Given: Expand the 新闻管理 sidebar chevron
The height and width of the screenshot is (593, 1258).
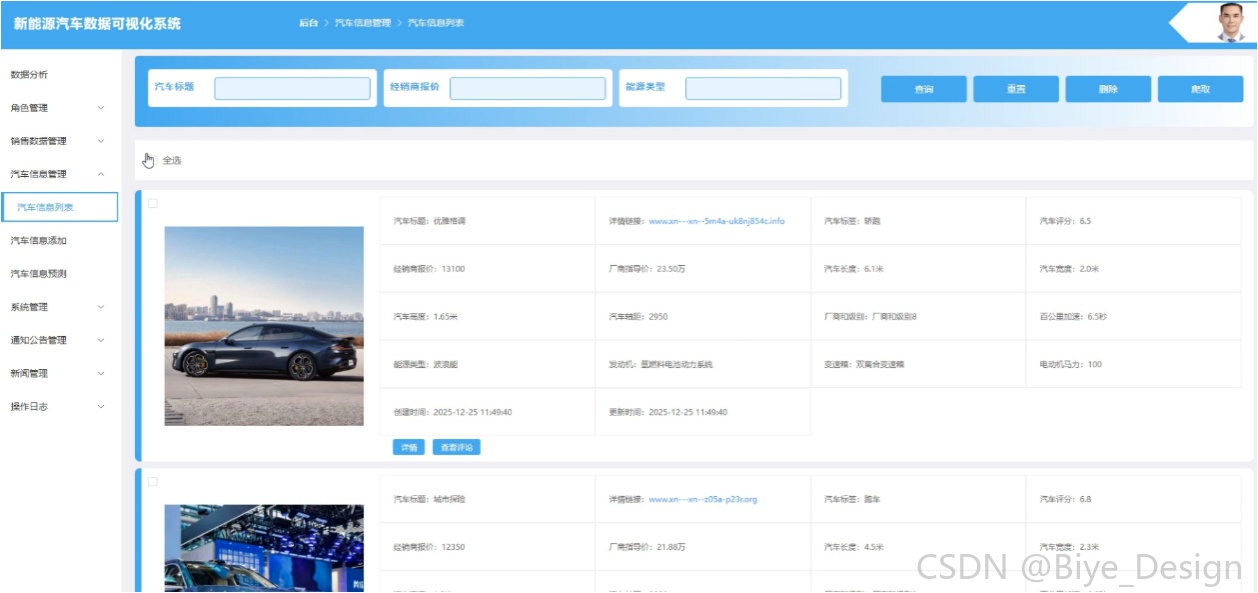Looking at the screenshot, I should (101, 373).
